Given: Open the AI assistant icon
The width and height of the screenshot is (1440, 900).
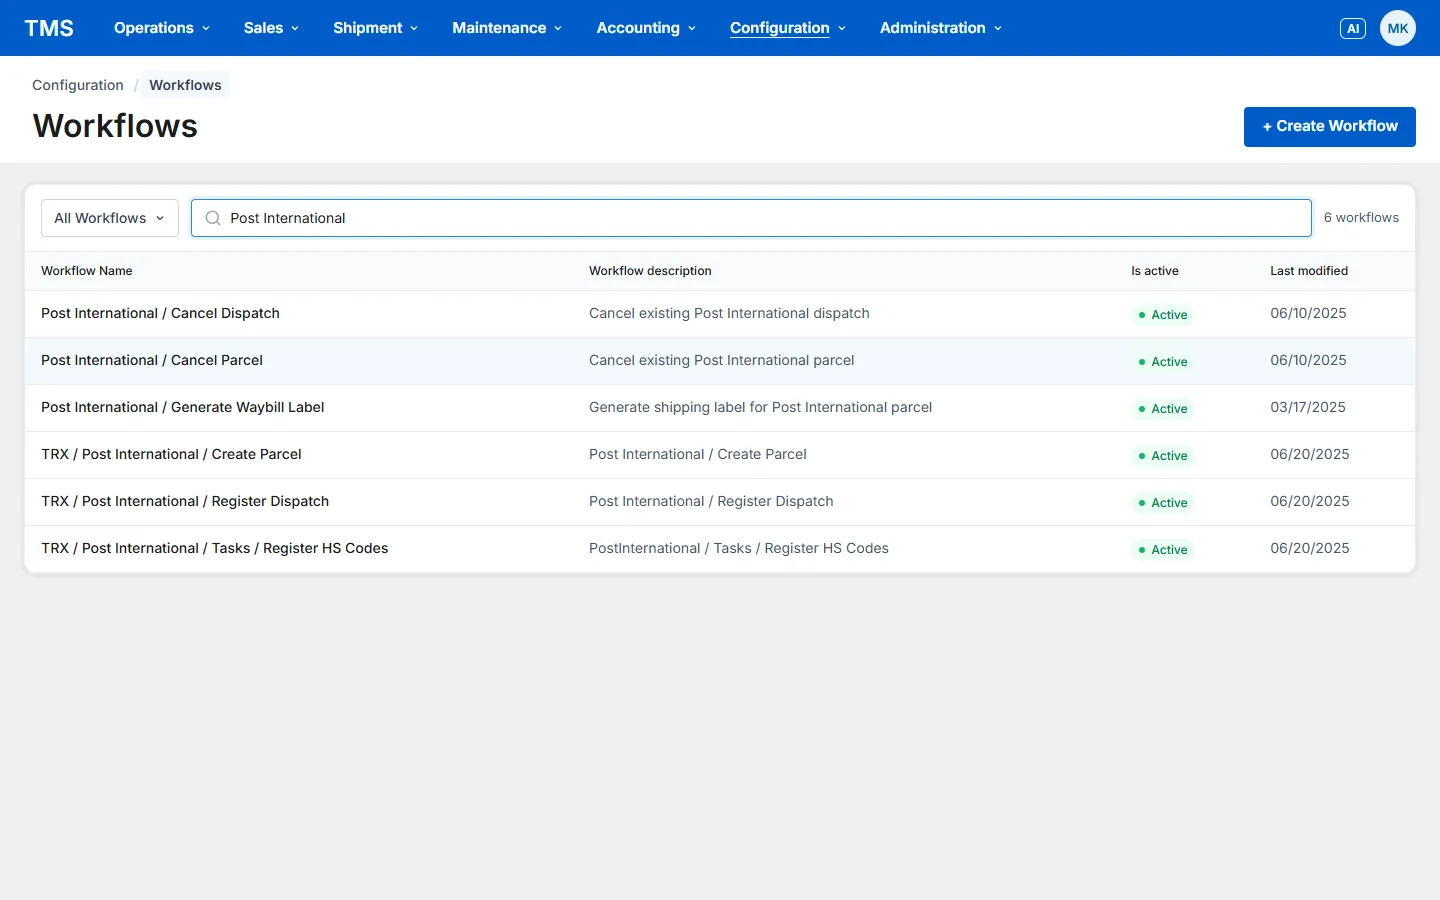Looking at the screenshot, I should tap(1352, 28).
